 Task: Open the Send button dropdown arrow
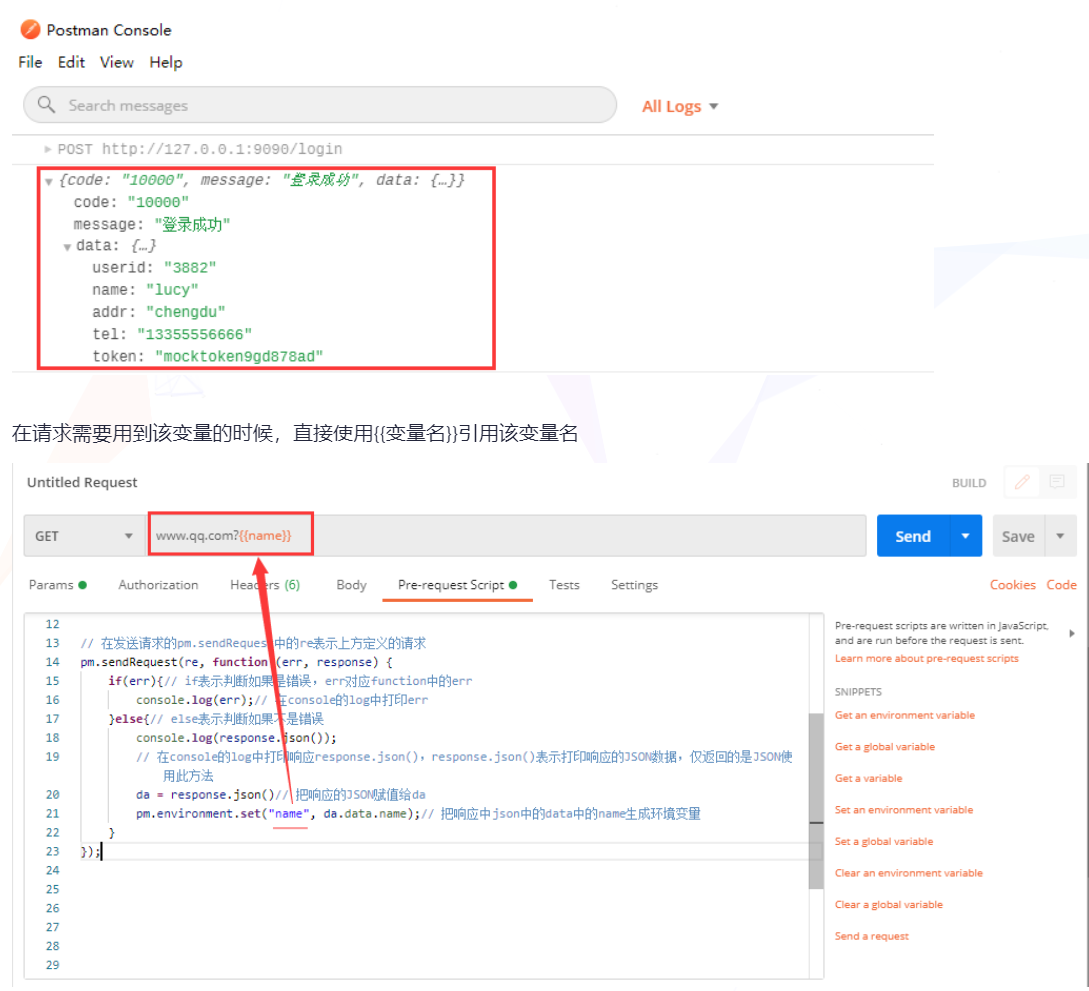[965, 536]
